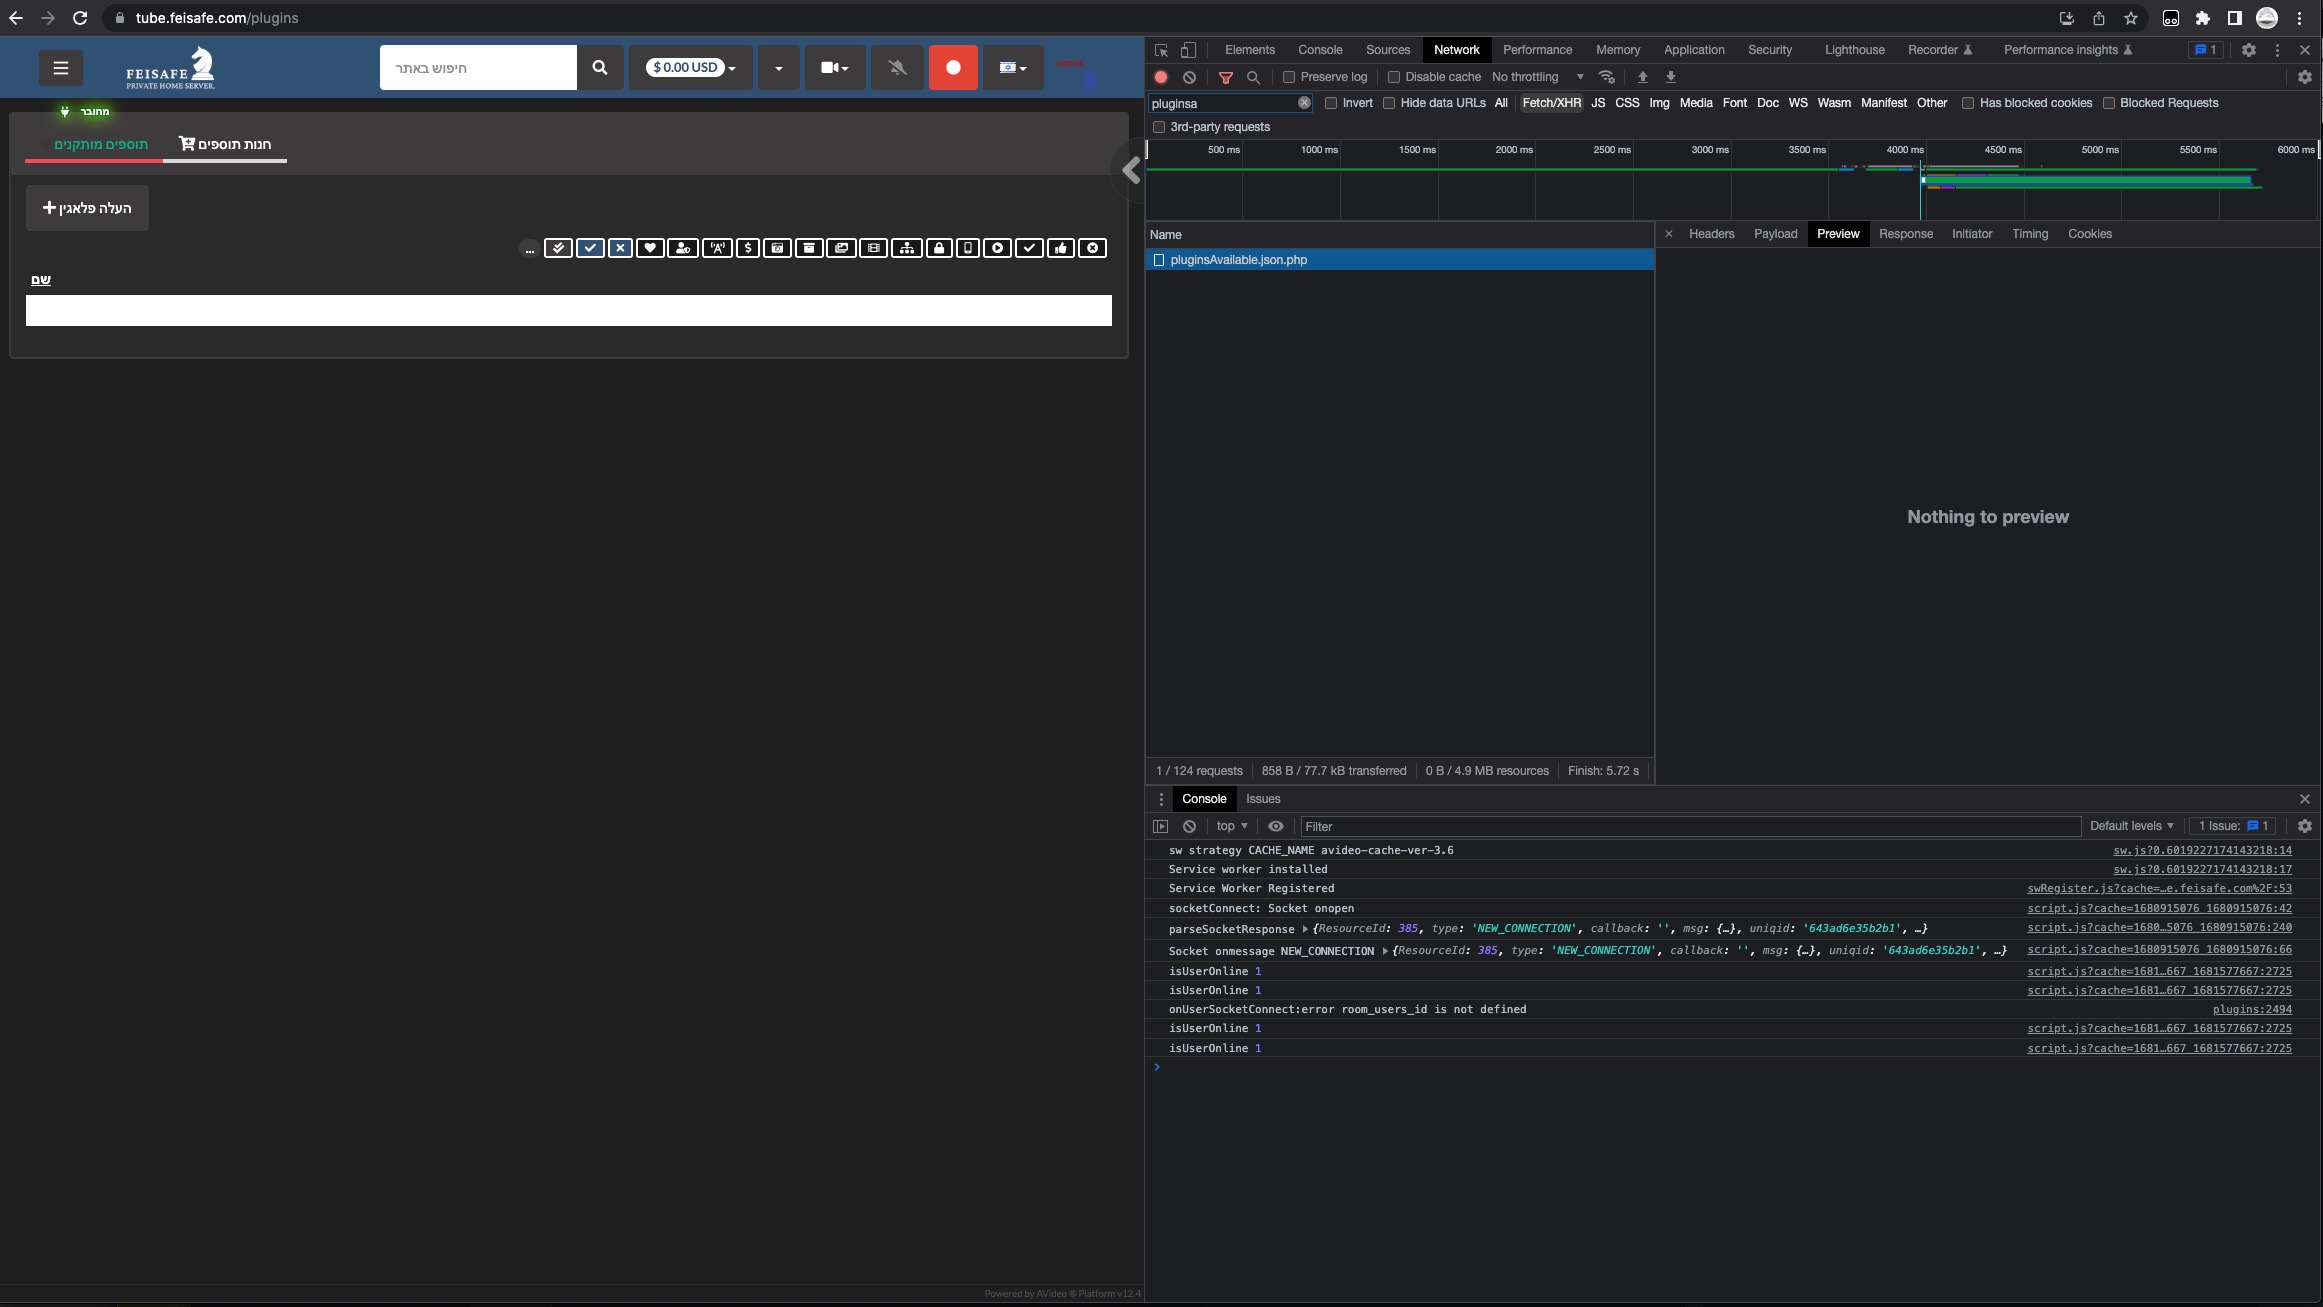Open the network filter funnel icon
2323x1307 pixels.
pyautogui.click(x=1225, y=77)
